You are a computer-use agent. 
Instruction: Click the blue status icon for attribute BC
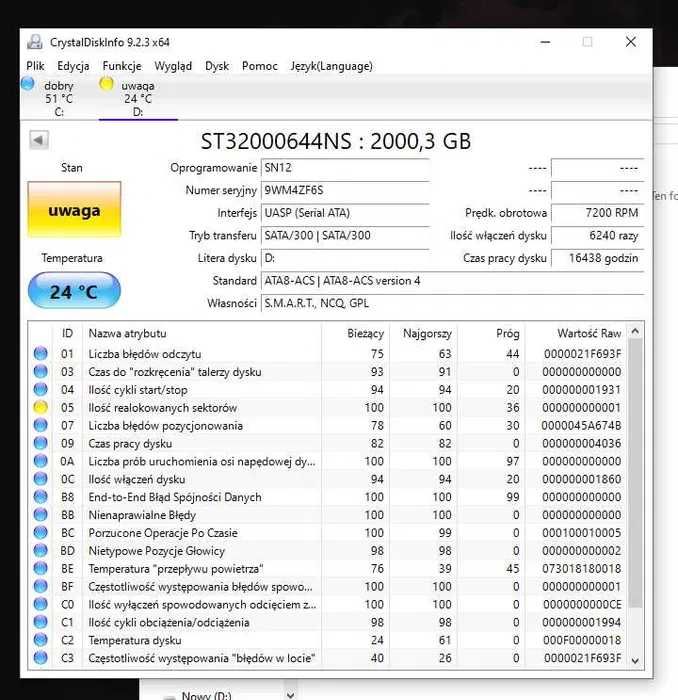(41, 532)
